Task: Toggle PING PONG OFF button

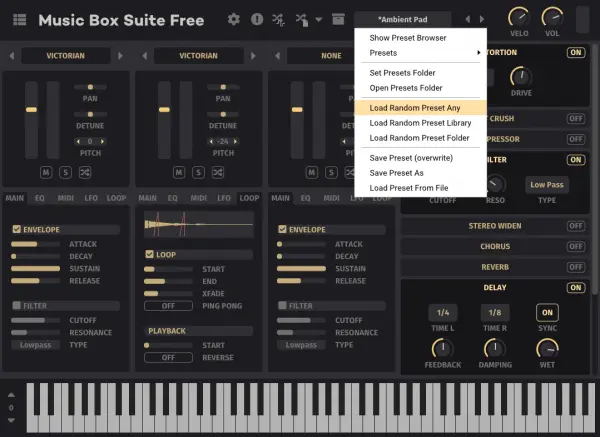Action: click(x=168, y=306)
